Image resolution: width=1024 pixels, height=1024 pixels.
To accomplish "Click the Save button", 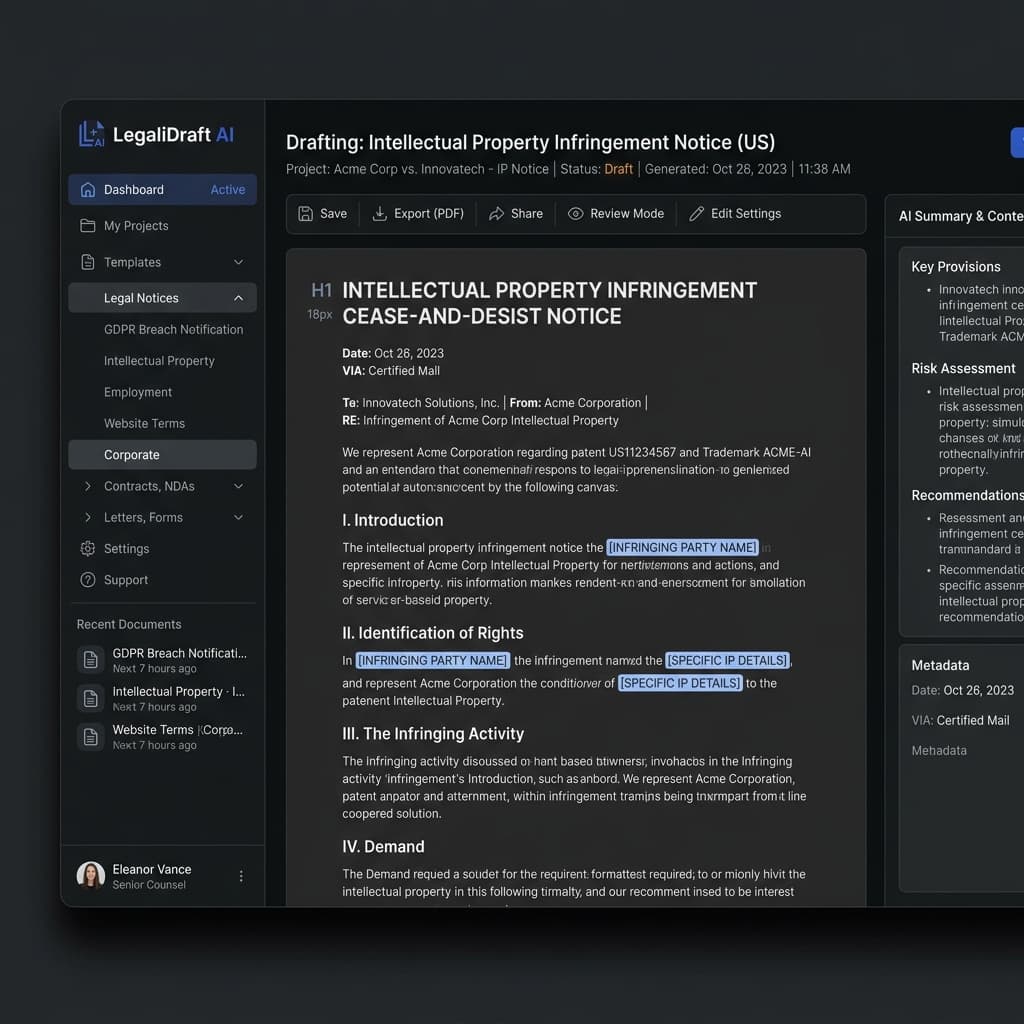I will [x=323, y=214].
